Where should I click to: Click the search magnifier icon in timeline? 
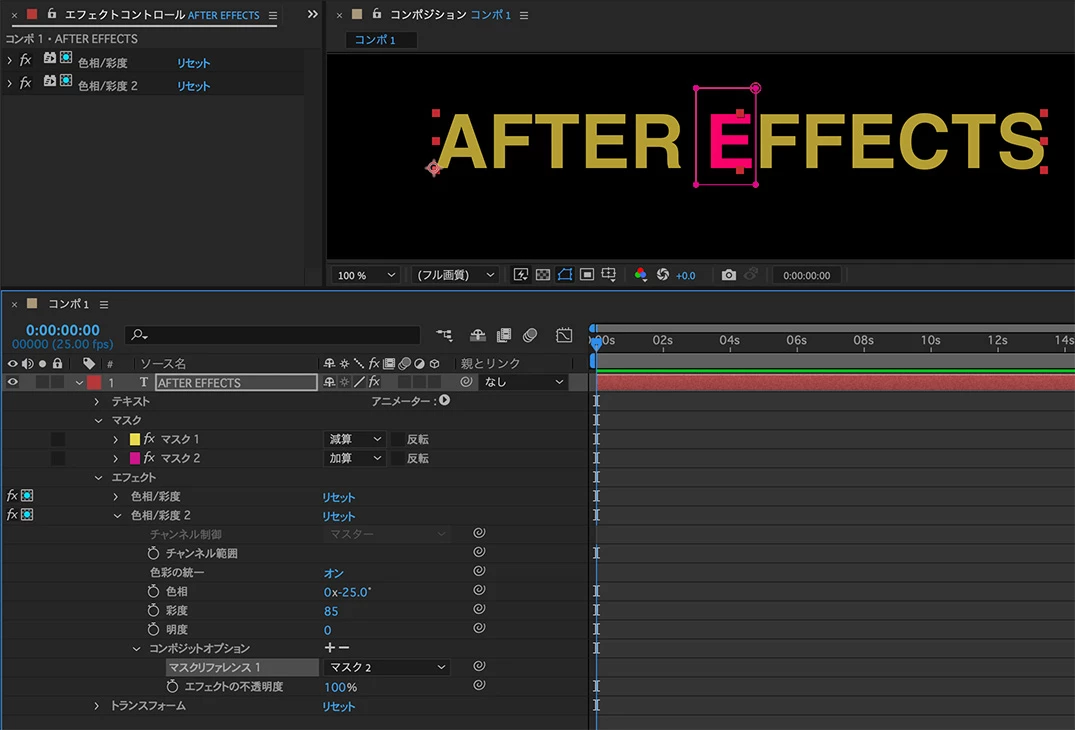(x=139, y=334)
